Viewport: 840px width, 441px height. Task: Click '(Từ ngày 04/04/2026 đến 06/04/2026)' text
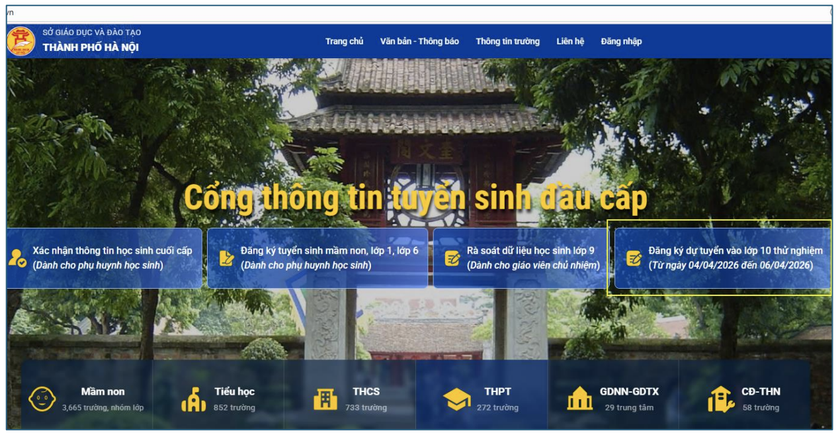(731, 265)
